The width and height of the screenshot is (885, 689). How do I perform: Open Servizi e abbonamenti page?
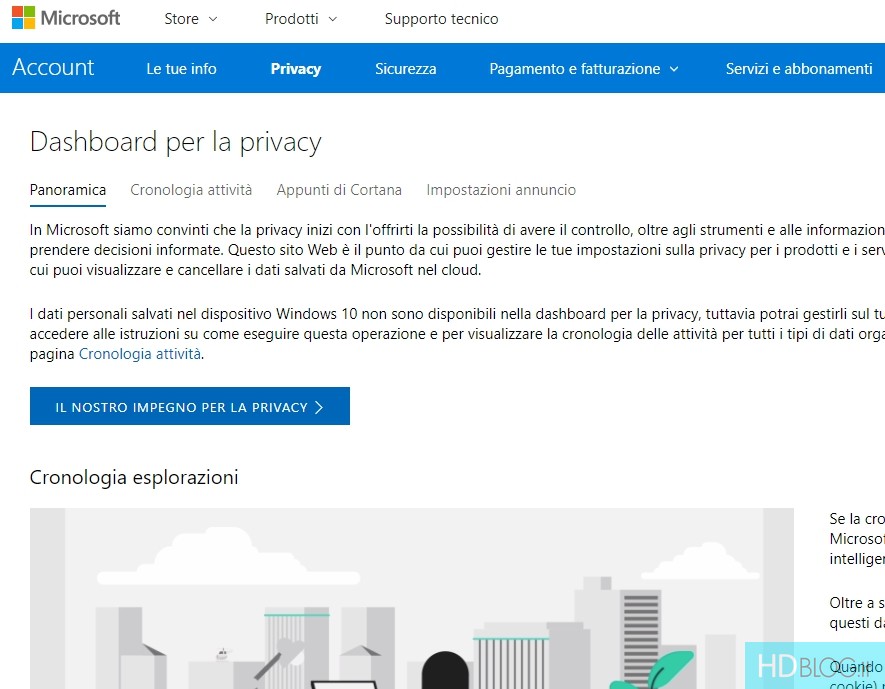pyautogui.click(x=798, y=69)
